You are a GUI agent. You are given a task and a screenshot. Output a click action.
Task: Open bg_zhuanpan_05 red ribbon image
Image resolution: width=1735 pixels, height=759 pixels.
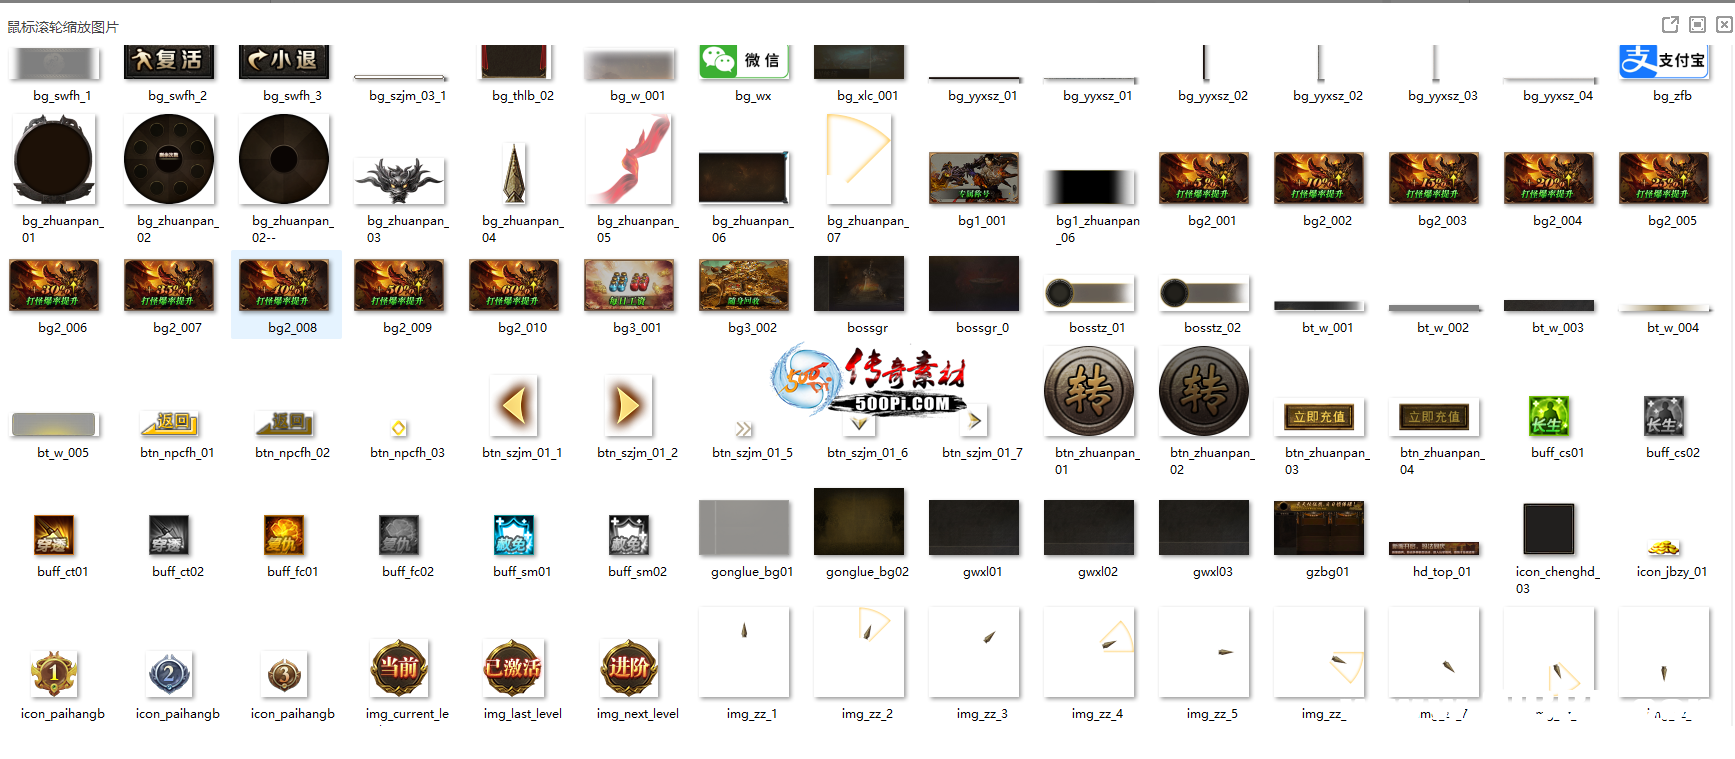pyautogui.click(x=629, y=159)
